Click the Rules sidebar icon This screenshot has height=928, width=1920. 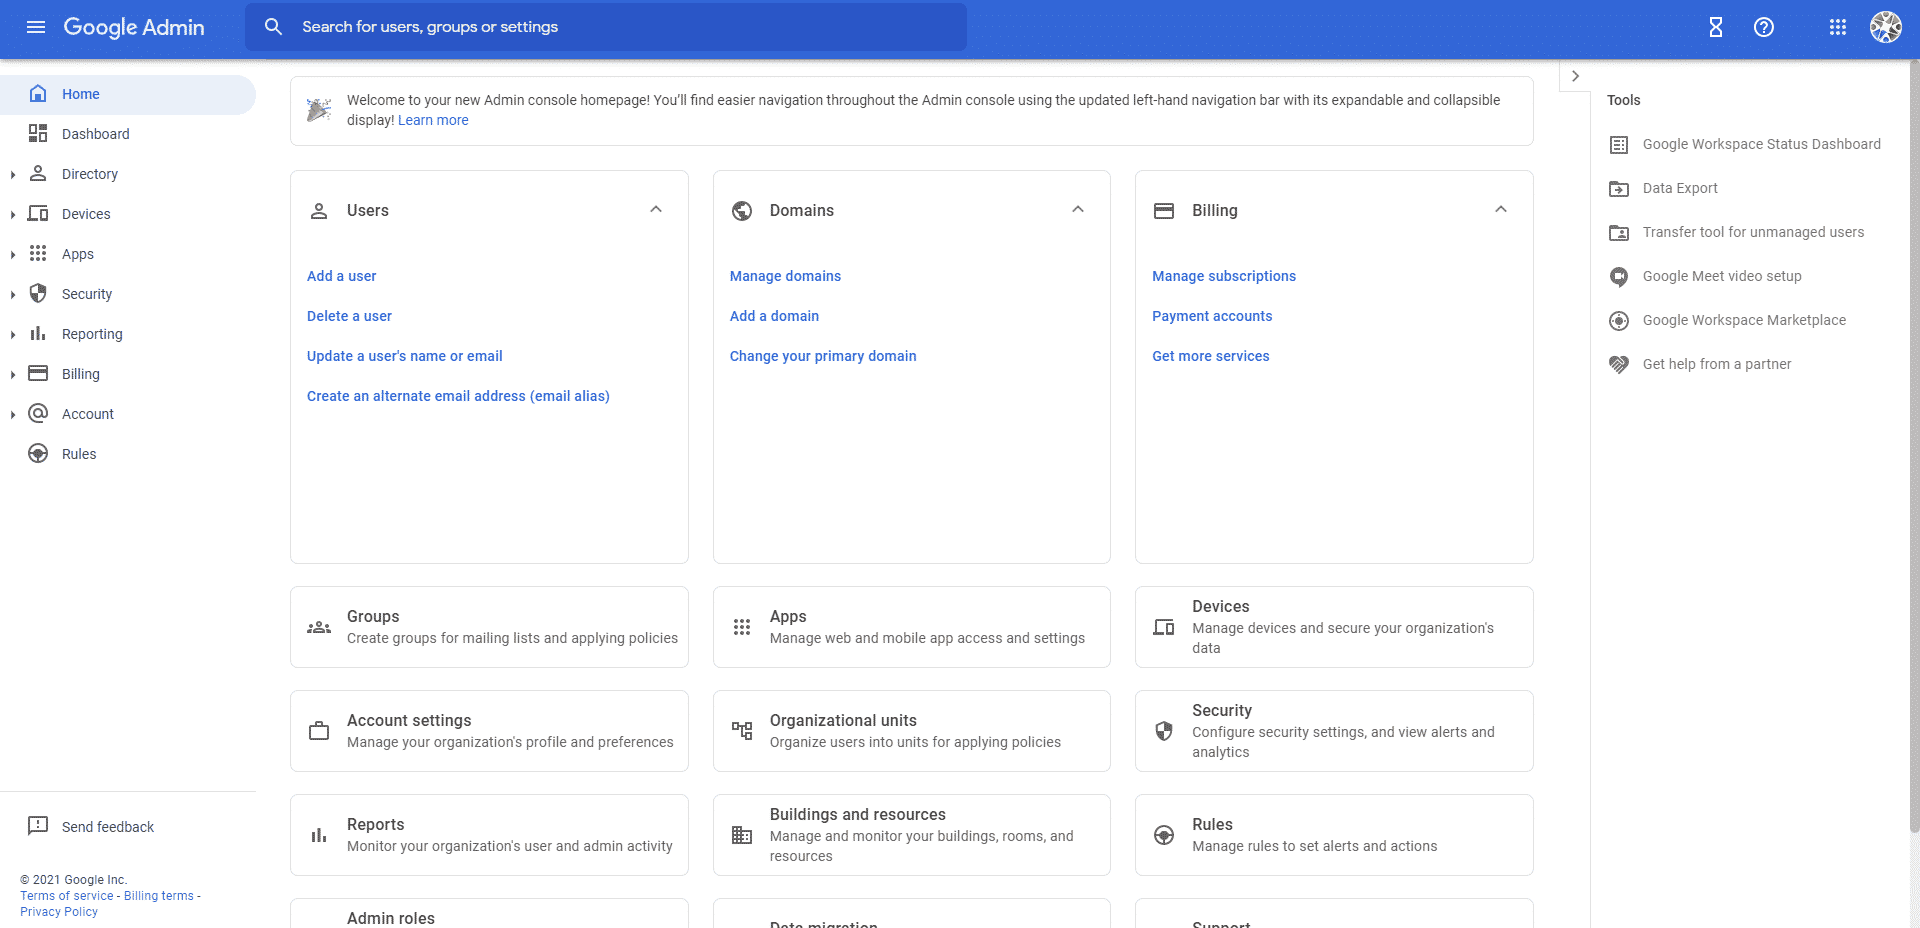tap(38, 453)
